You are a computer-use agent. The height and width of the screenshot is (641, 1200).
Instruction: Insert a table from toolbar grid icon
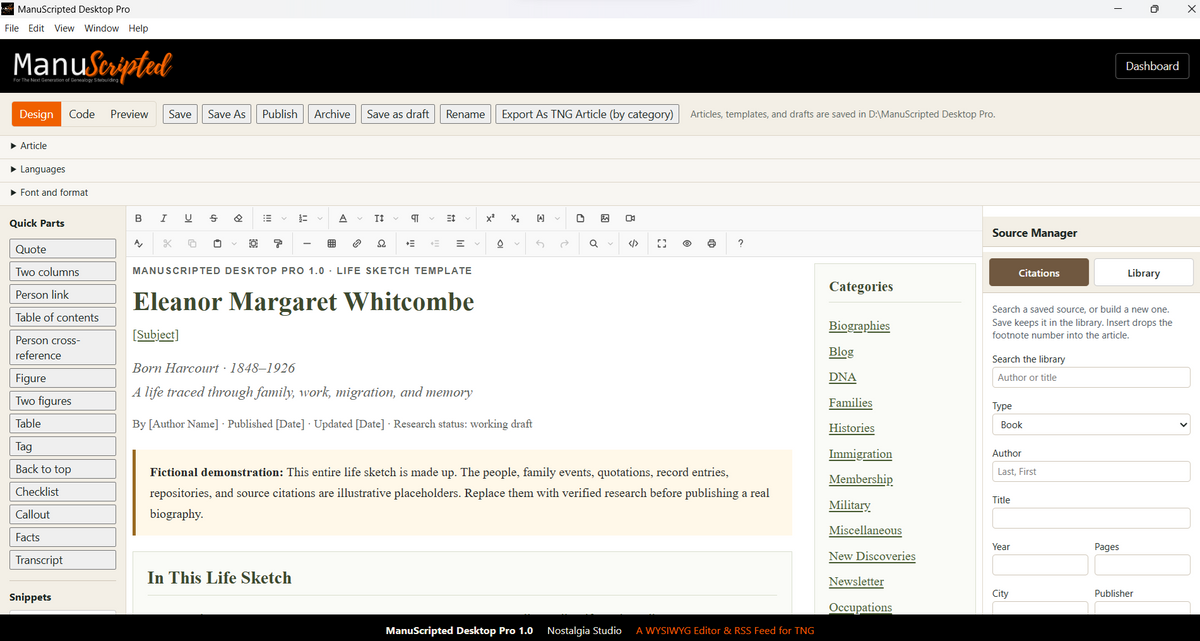331,243
